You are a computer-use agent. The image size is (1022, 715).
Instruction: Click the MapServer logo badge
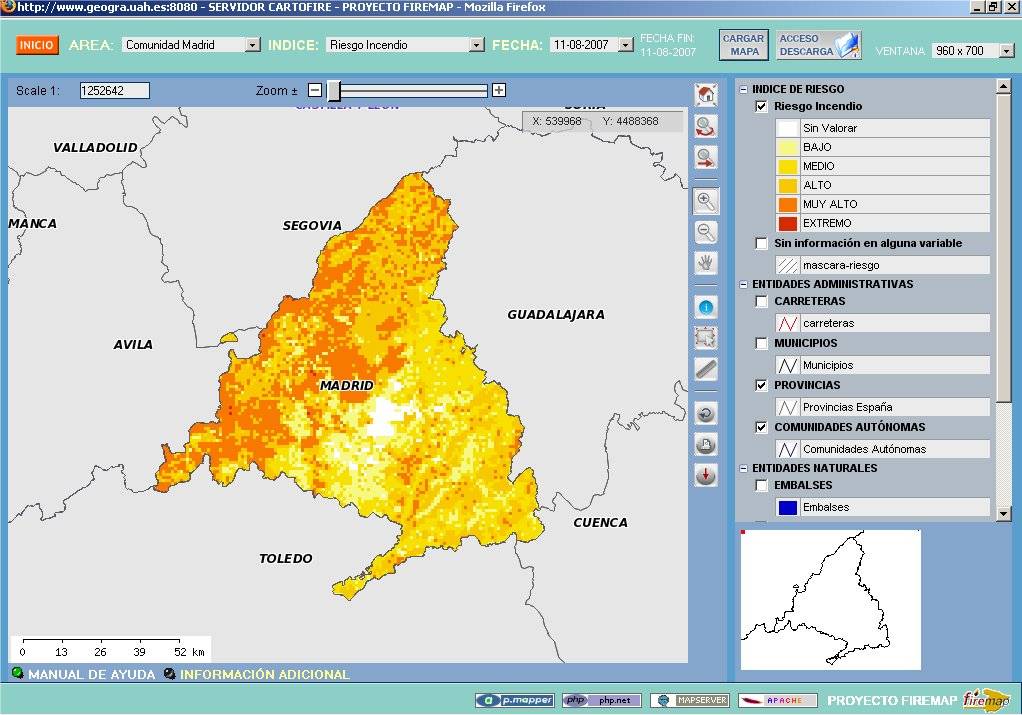point(690,700)
